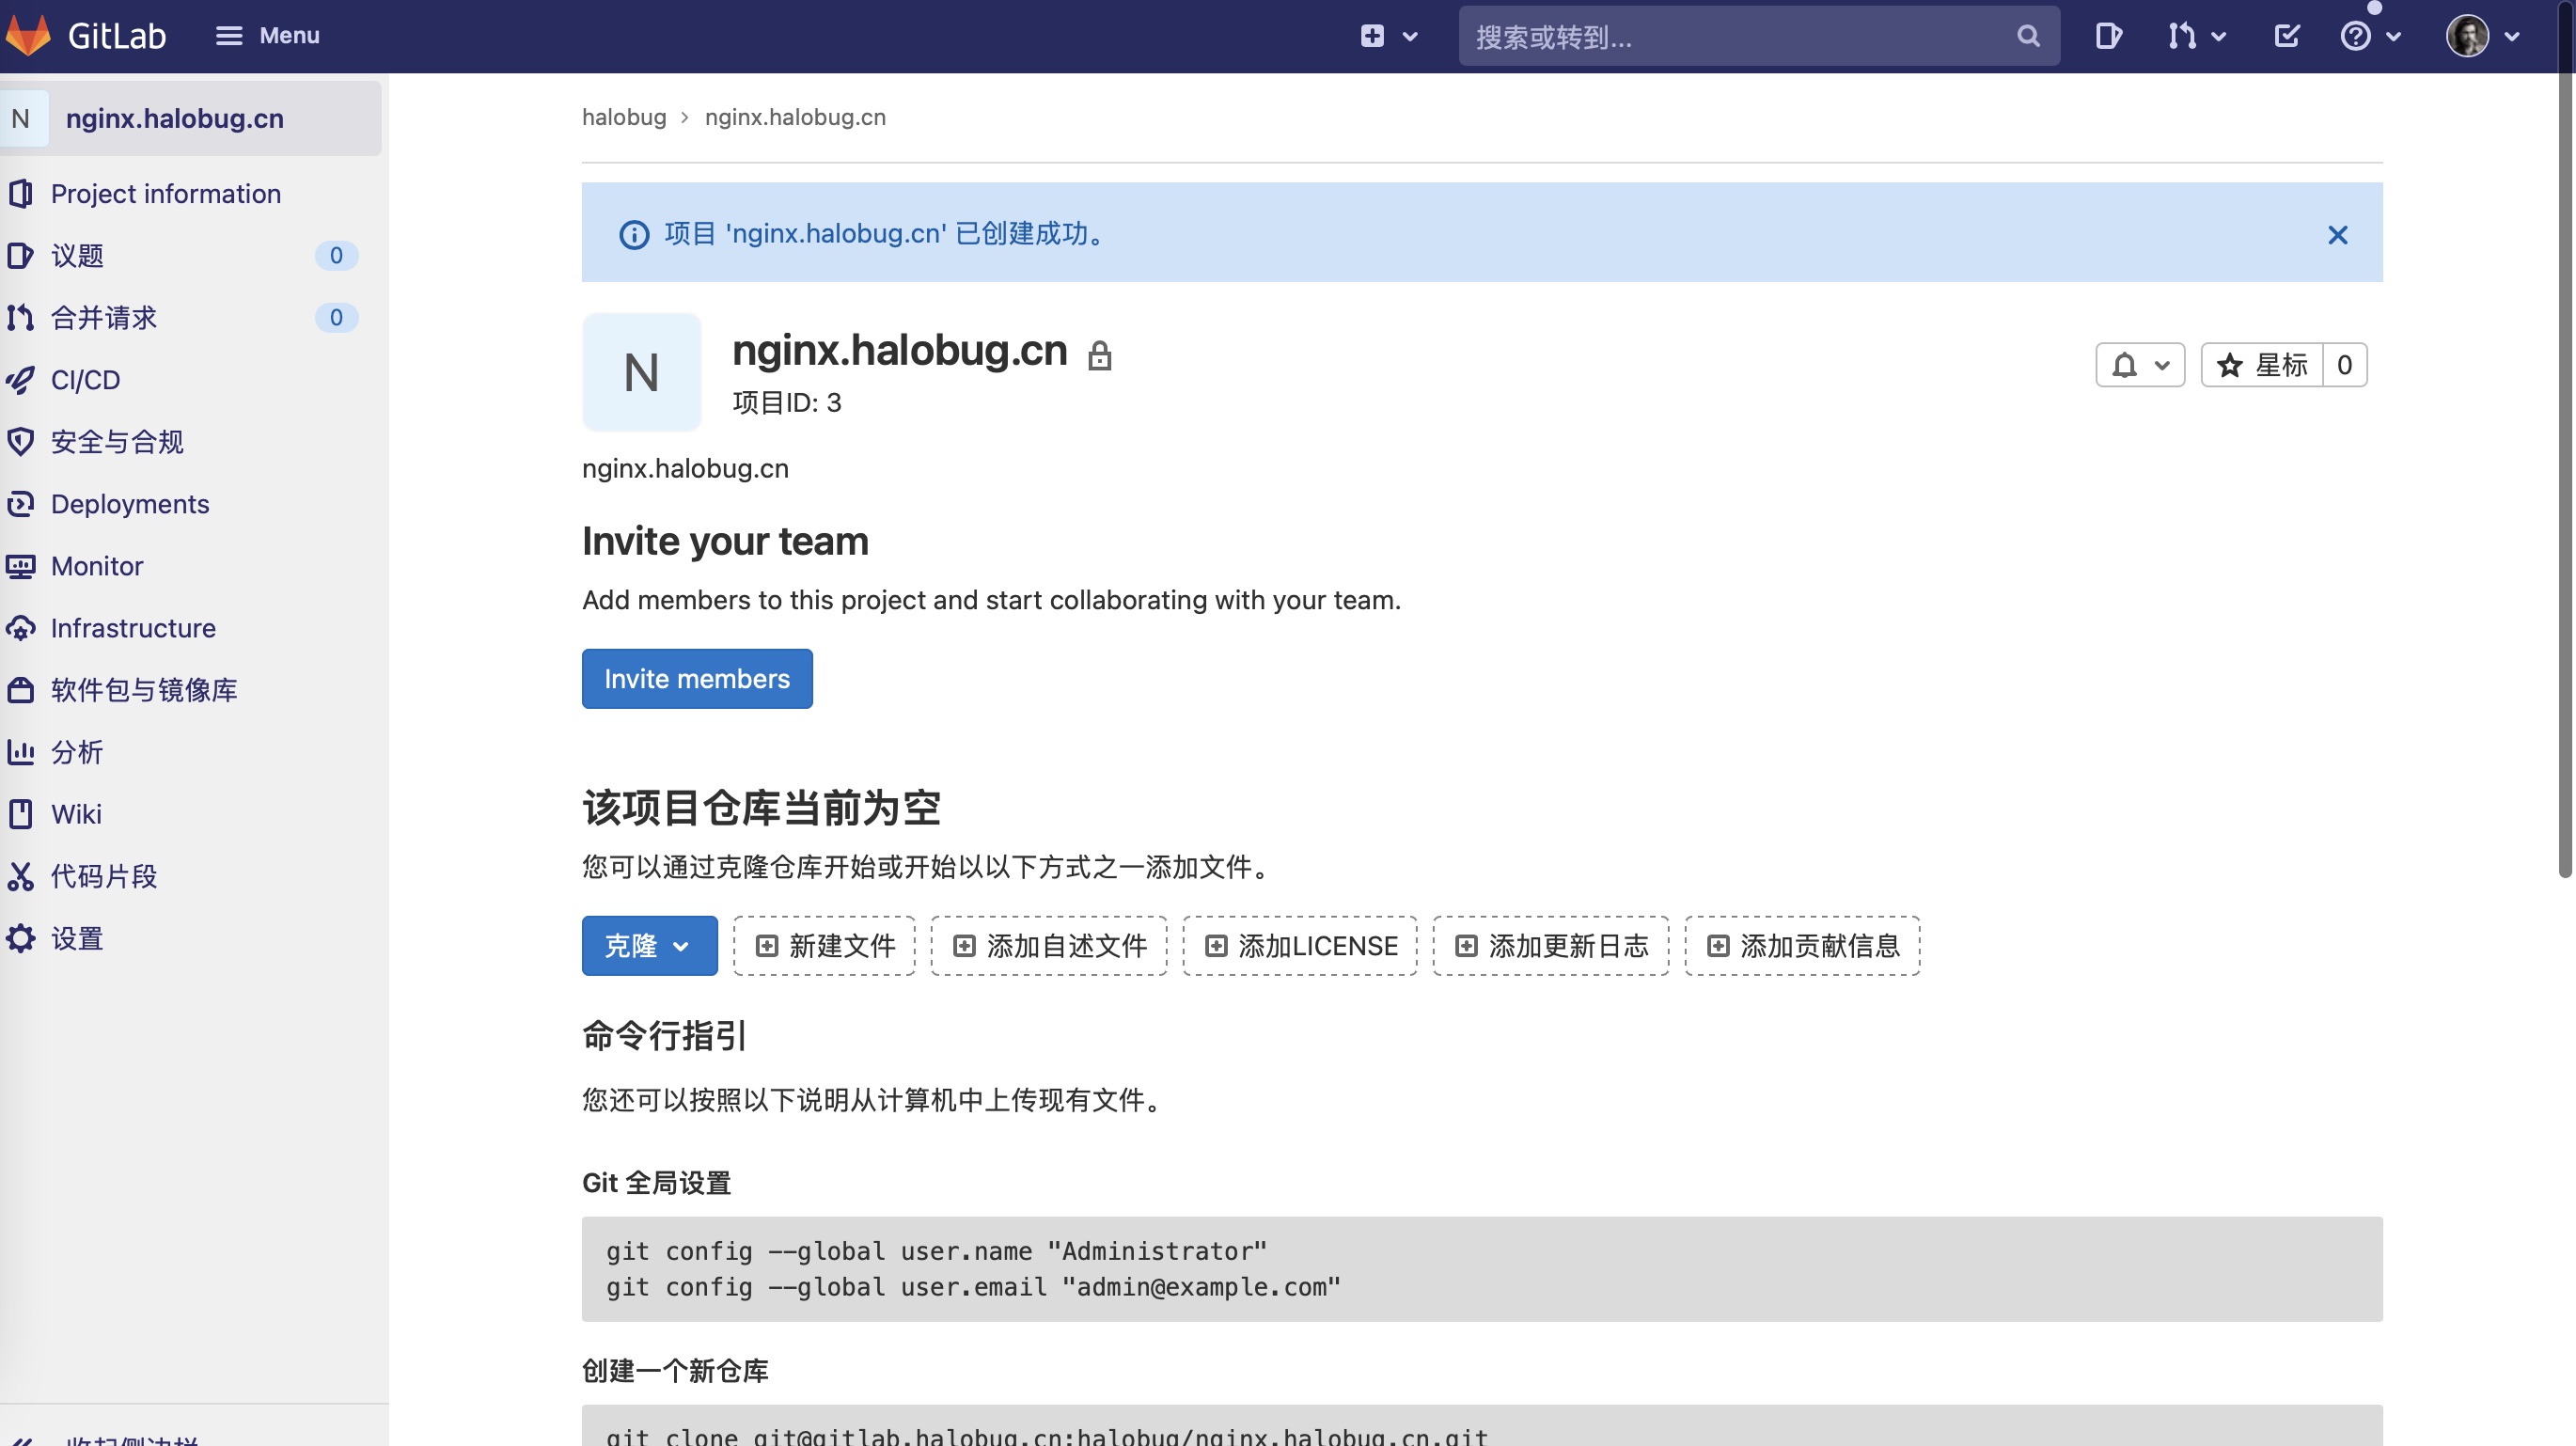
Task: Click the GitLab home logo icon
Action: pyautogui.click(x=32, y=36)
